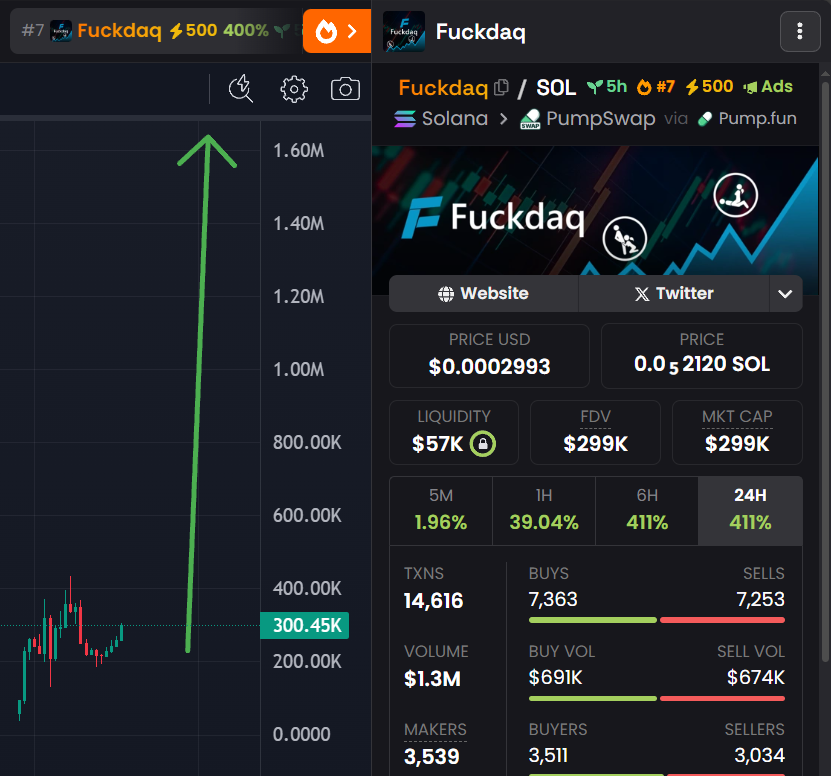Click the BUYS count 7,363
Image resolution: width=831 pixels, height=776 pixels.
point(553,599)
